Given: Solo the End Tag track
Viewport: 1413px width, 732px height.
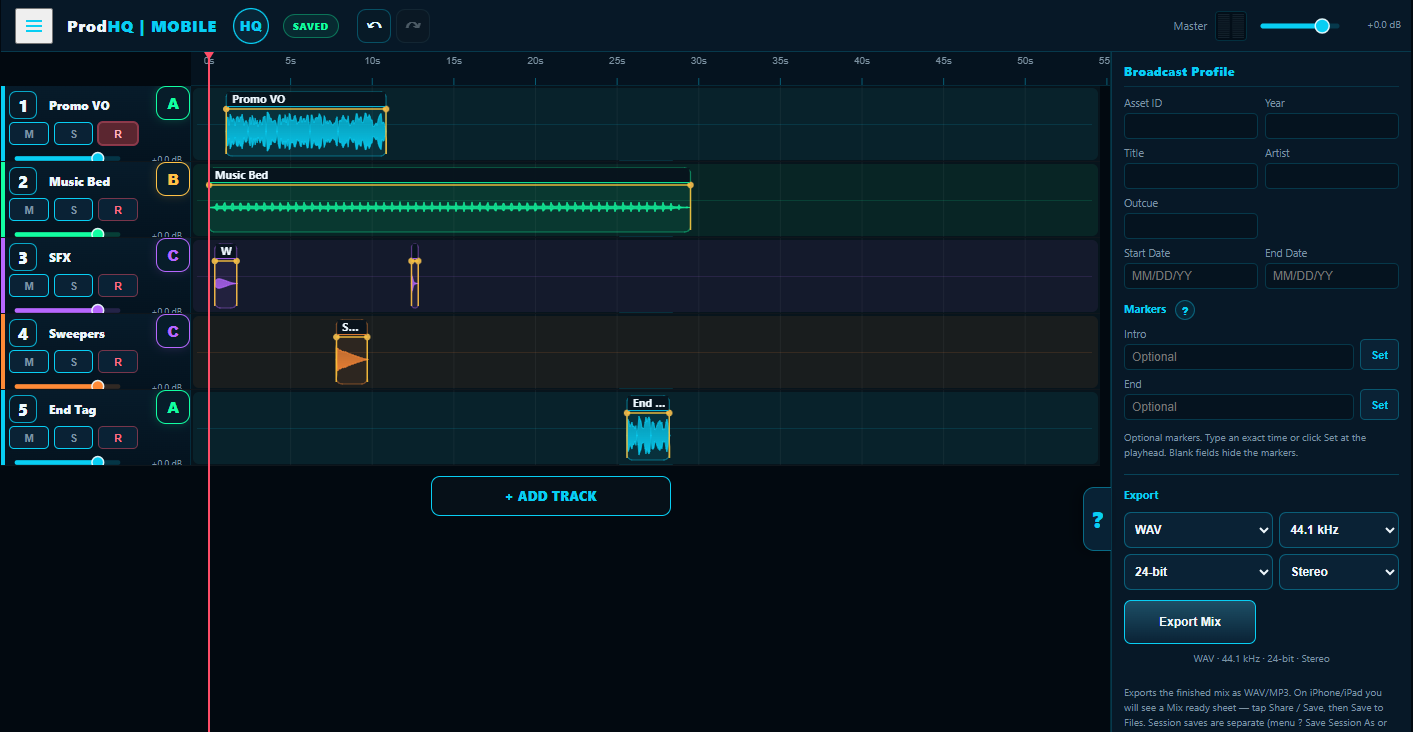Looking at the screenshot, I should pyautogui.click(x=73, y=438).
